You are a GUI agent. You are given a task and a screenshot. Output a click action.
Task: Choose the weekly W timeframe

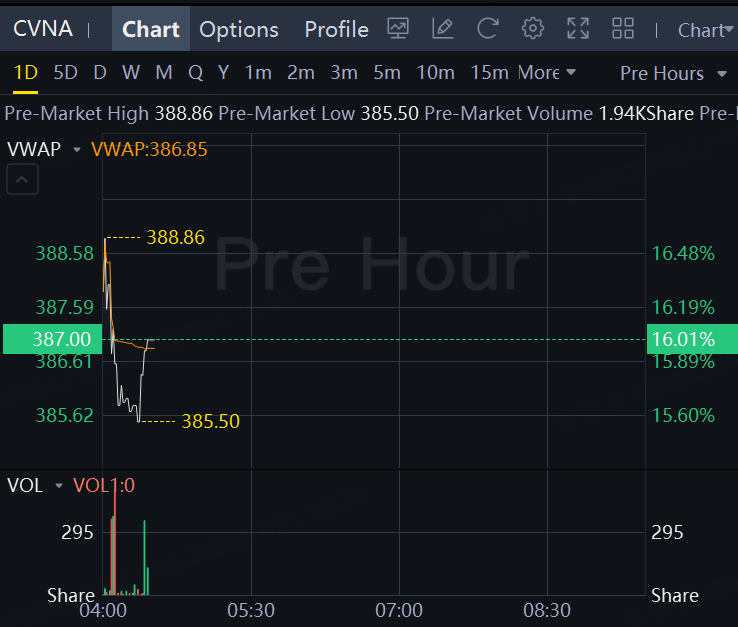click(131, 73)
